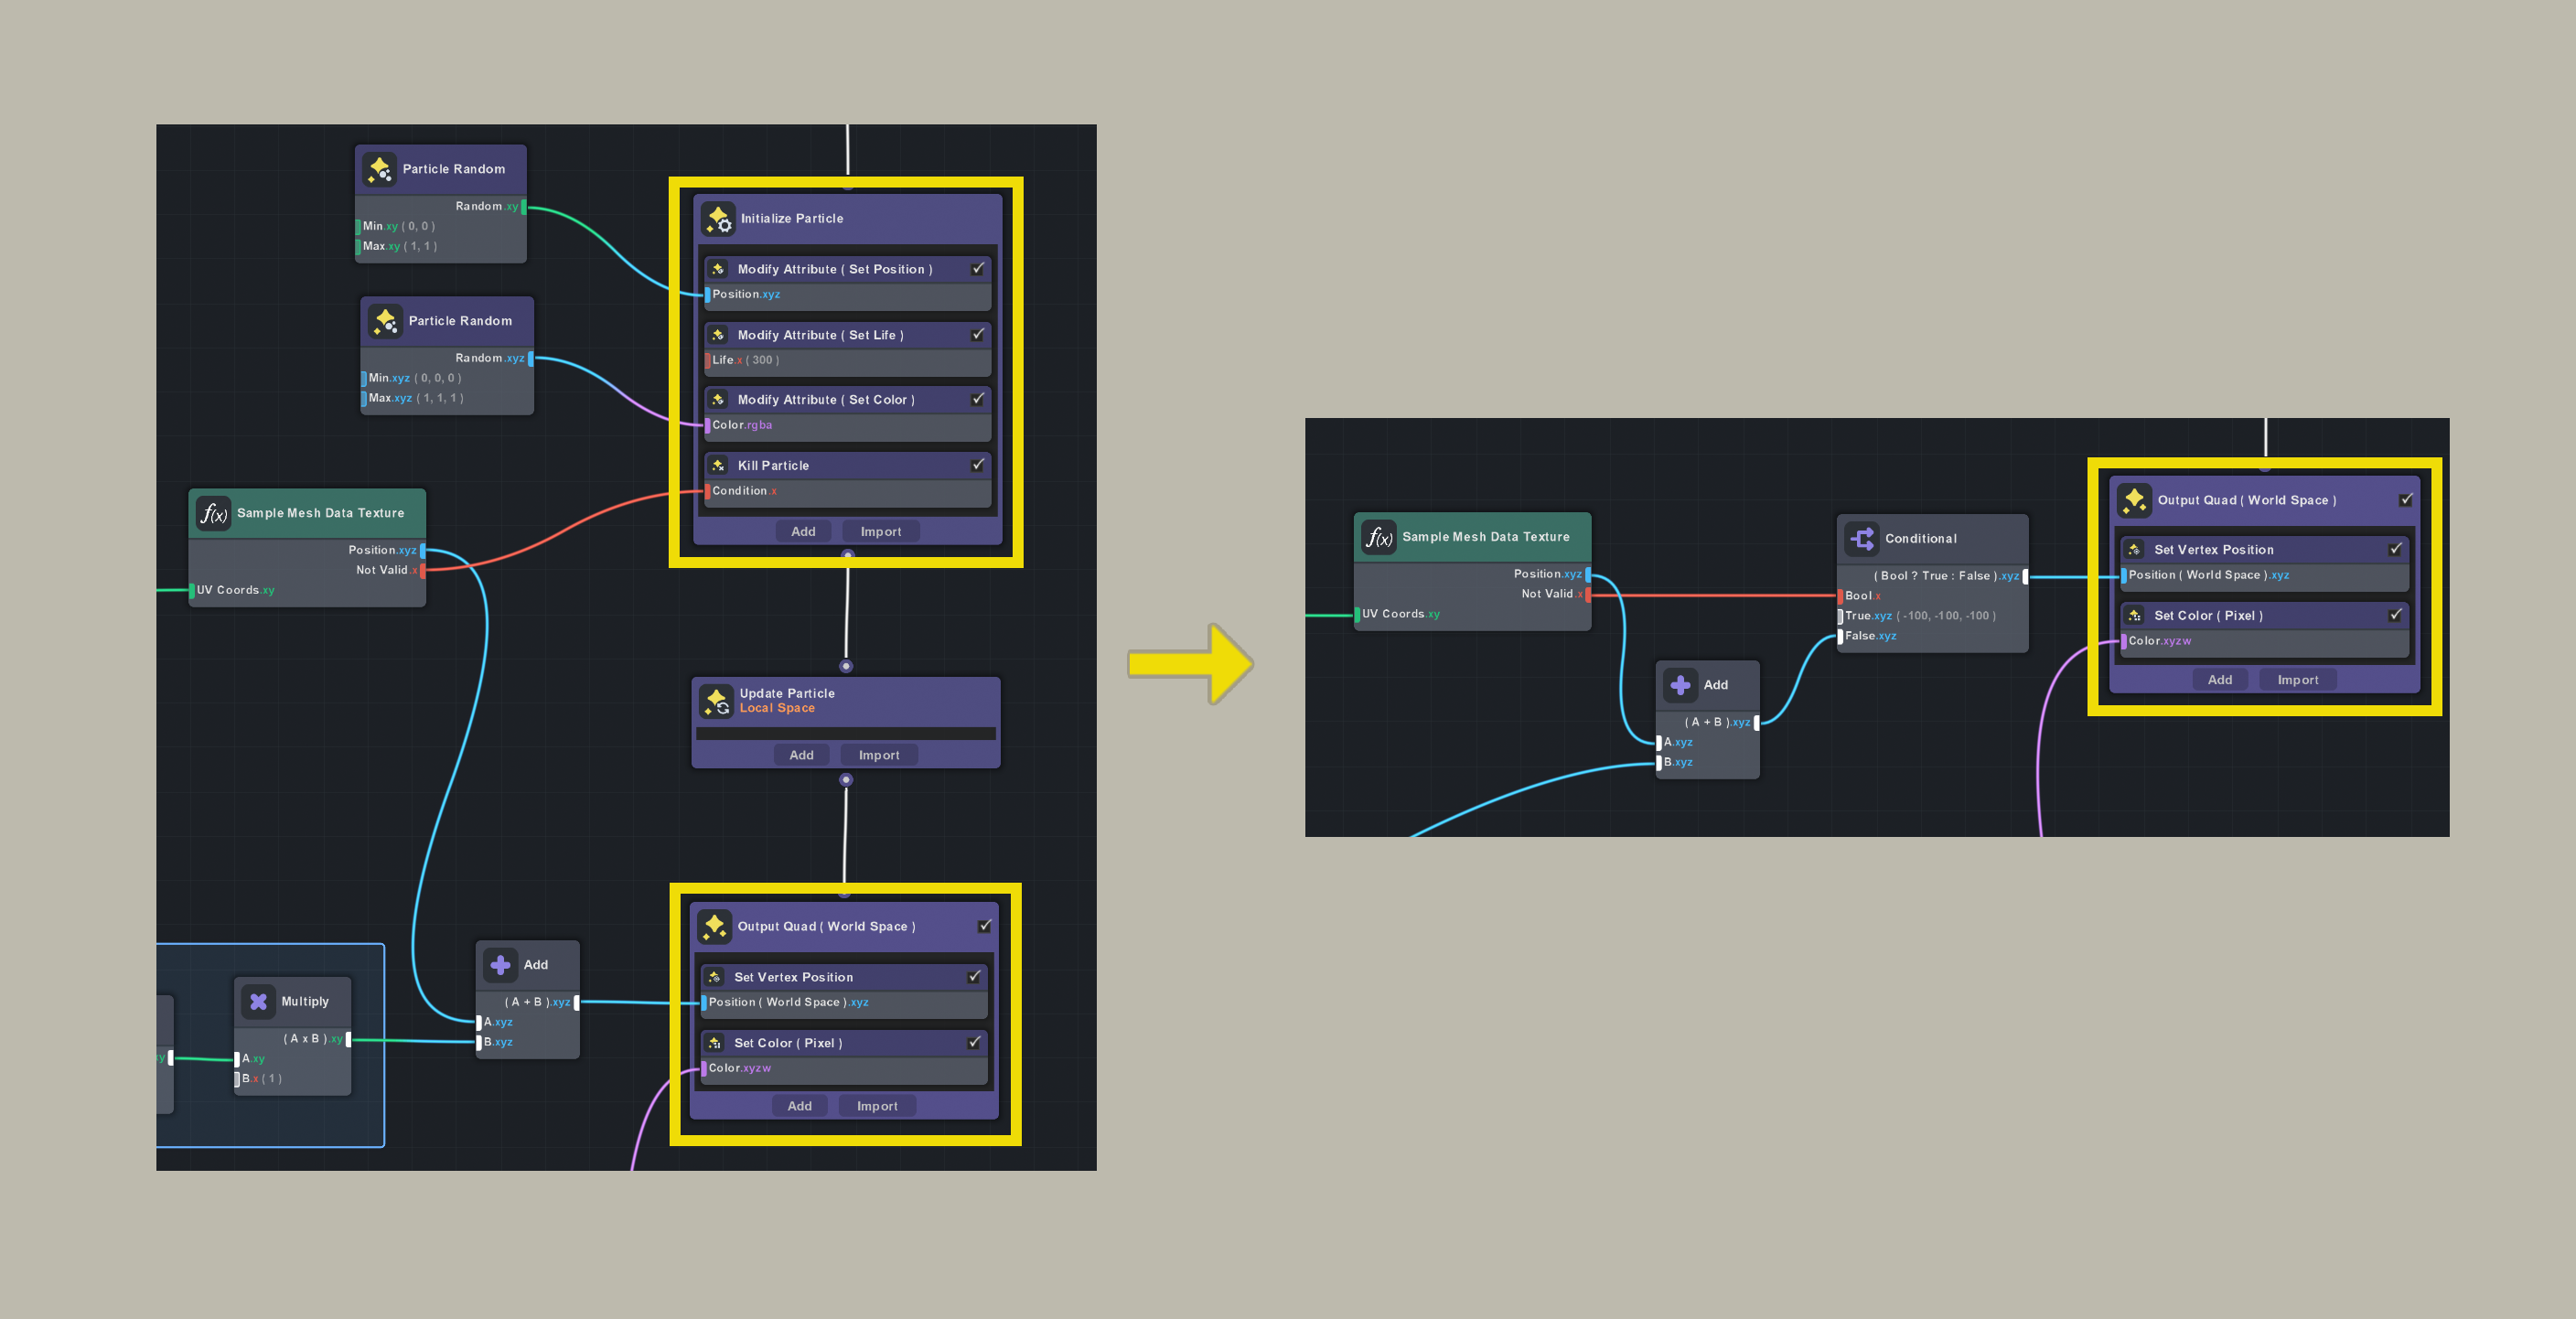Toggle Modify Attribute Set Position checkbox
This screenshot has height=1319, width=2576.
pyautogui.click(x=977, y=269)
